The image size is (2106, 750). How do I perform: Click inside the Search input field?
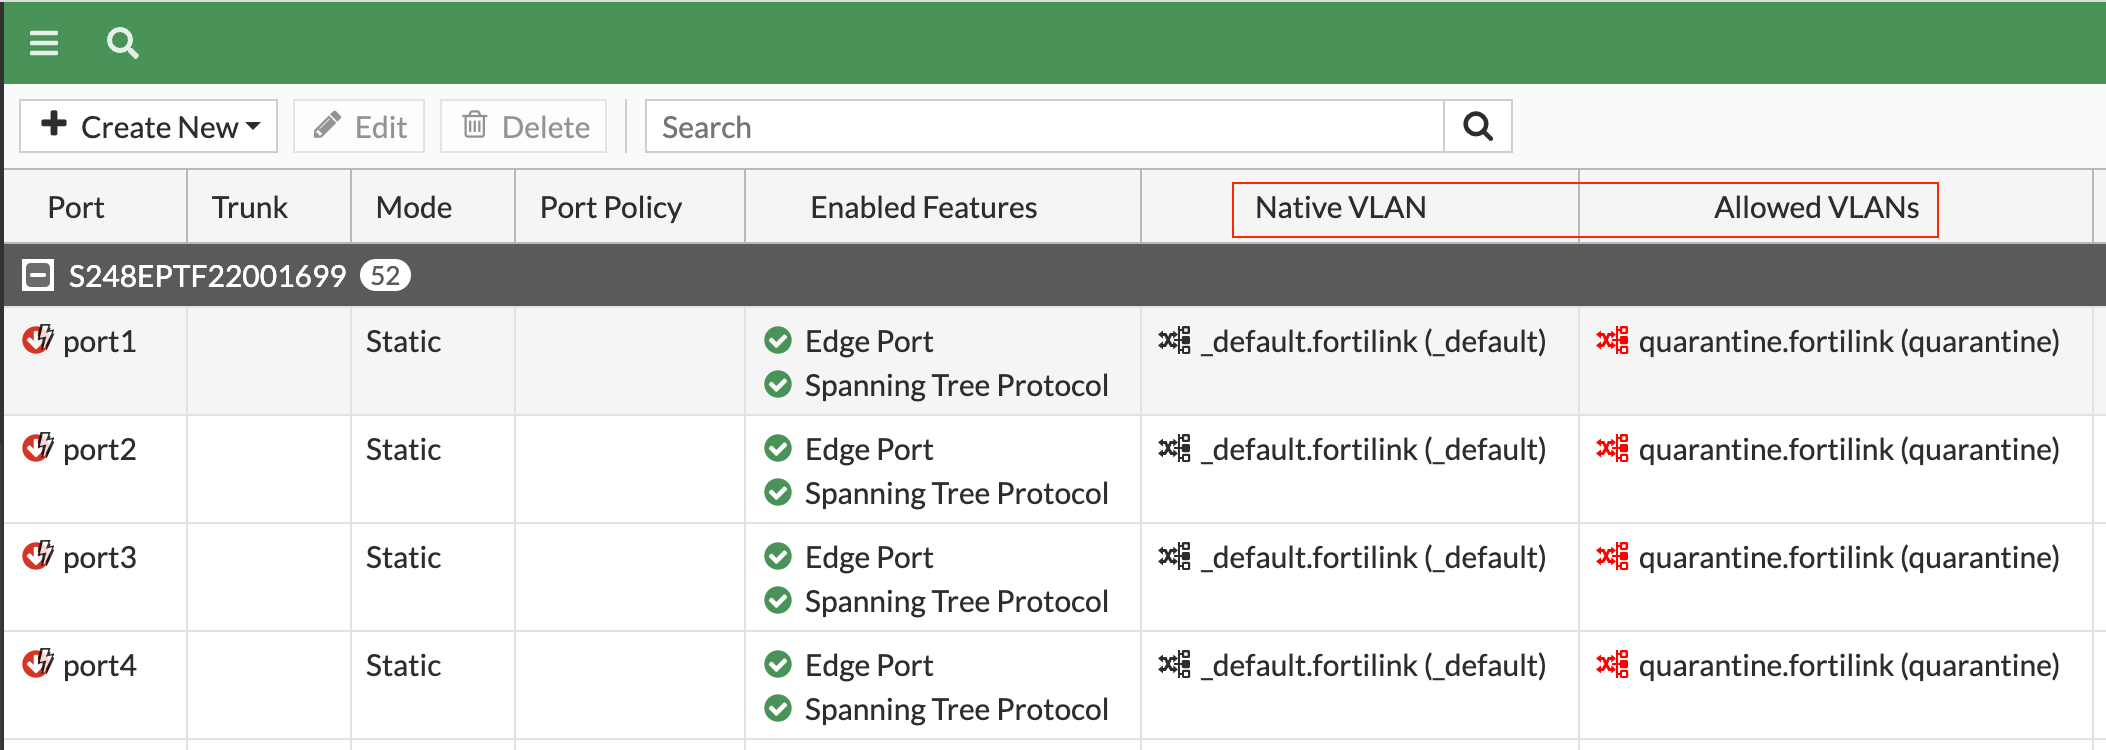point(1040,126)
